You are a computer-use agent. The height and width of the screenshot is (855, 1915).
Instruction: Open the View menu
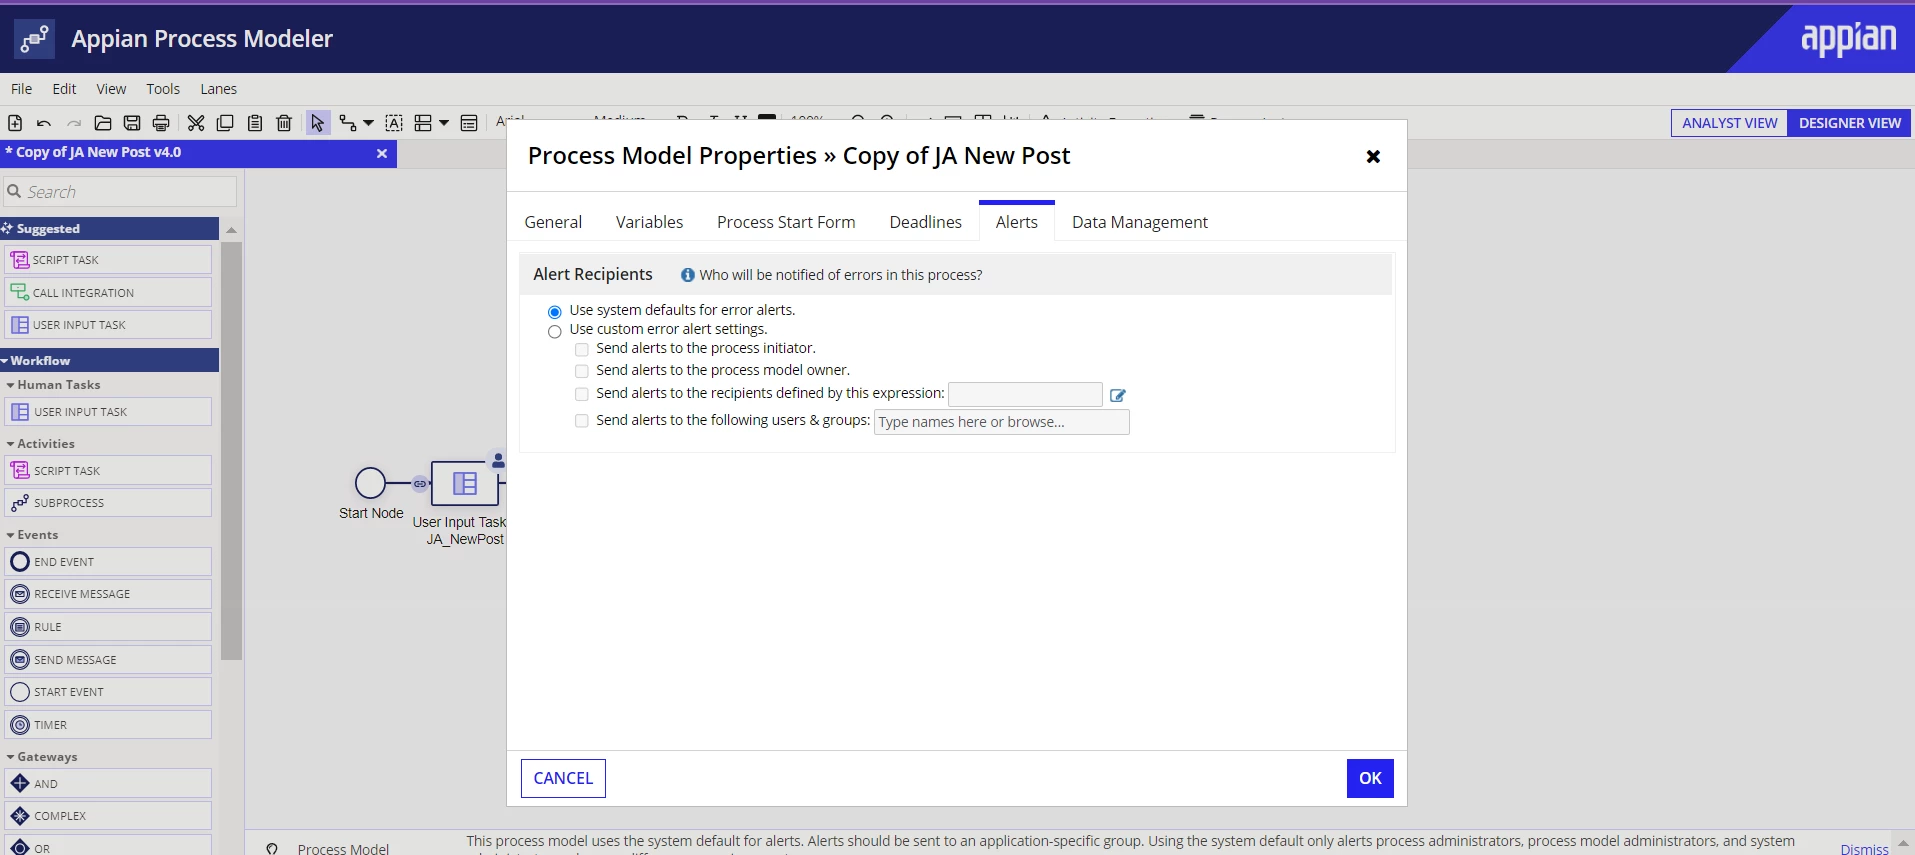click(x=111, y=89)
